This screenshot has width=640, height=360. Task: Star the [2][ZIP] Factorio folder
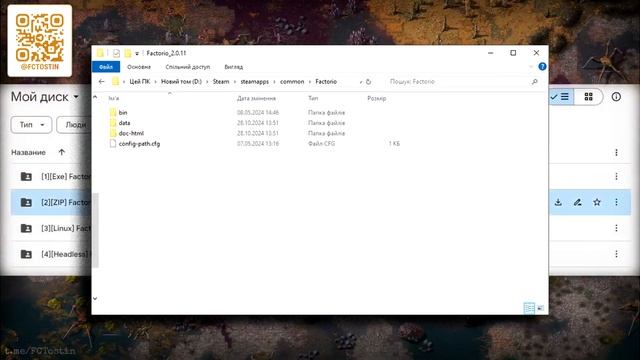pyautogui.click(x=597, y=202)
